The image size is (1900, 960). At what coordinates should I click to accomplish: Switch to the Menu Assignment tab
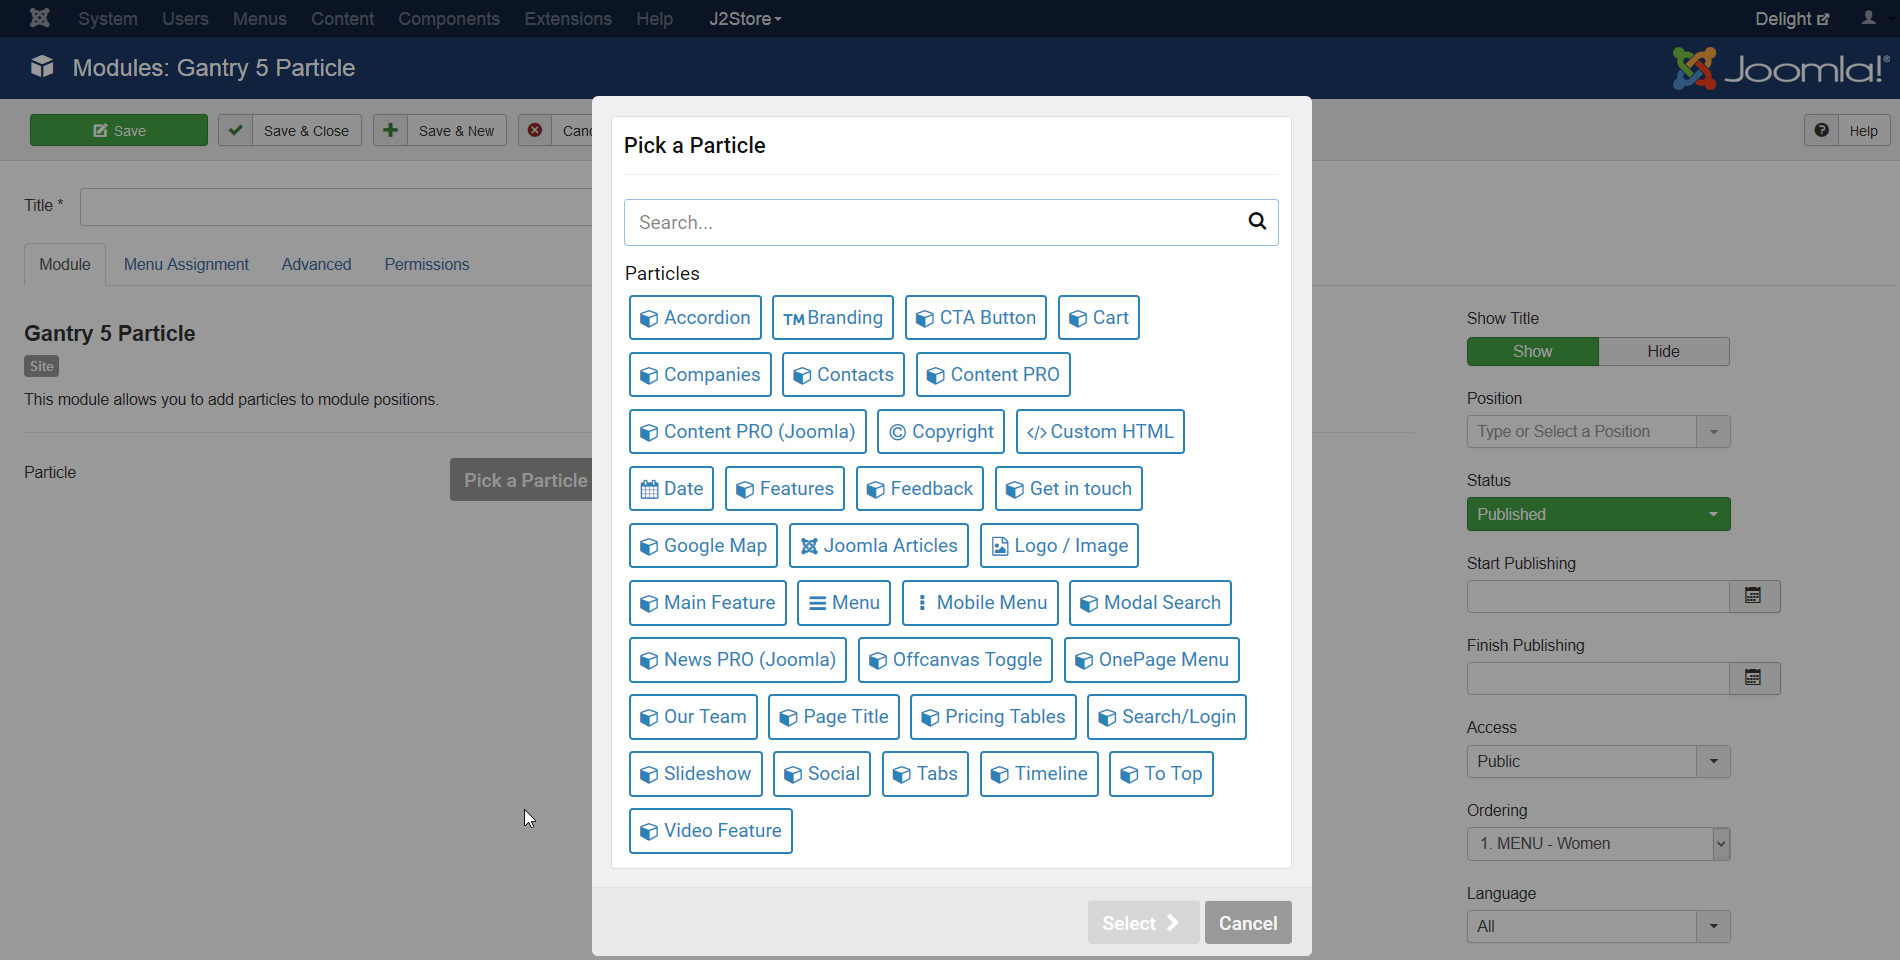click(186, 264)
